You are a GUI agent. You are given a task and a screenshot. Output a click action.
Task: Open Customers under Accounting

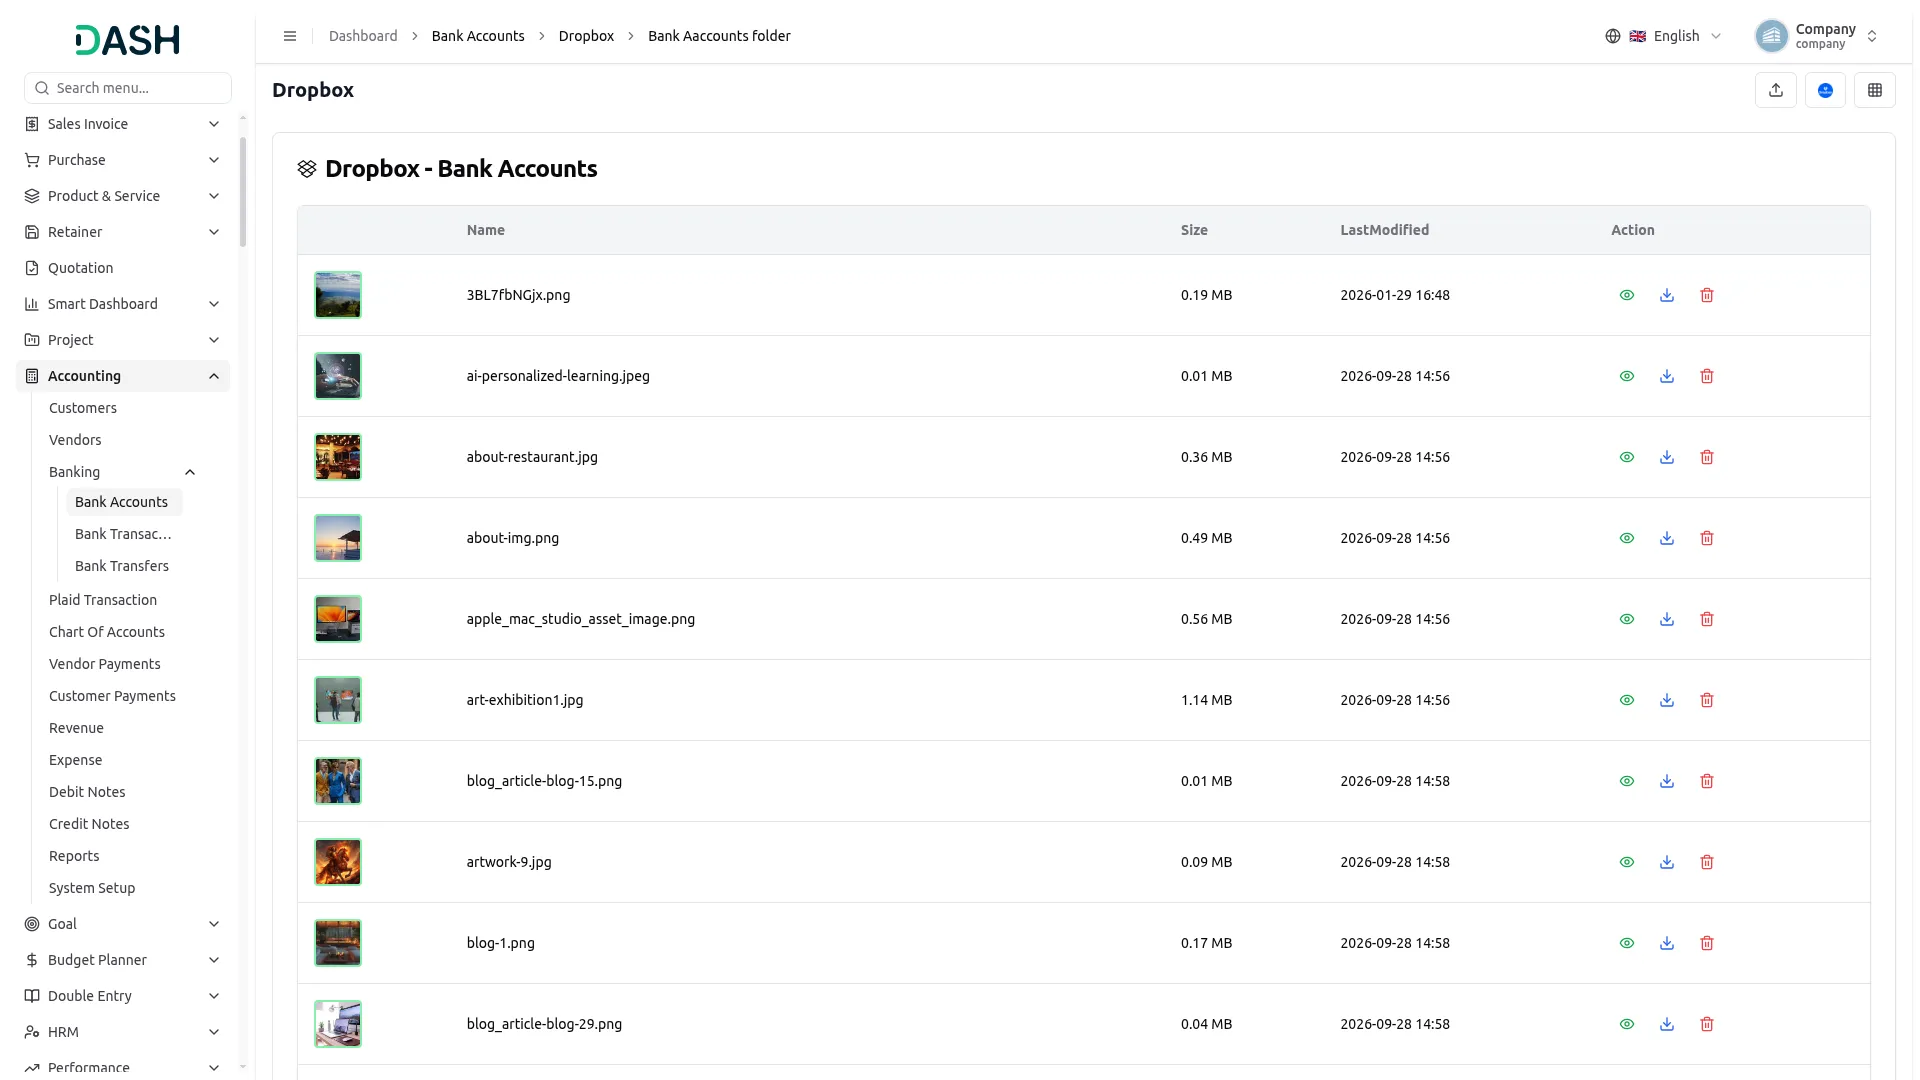click(x=83, y=408)
